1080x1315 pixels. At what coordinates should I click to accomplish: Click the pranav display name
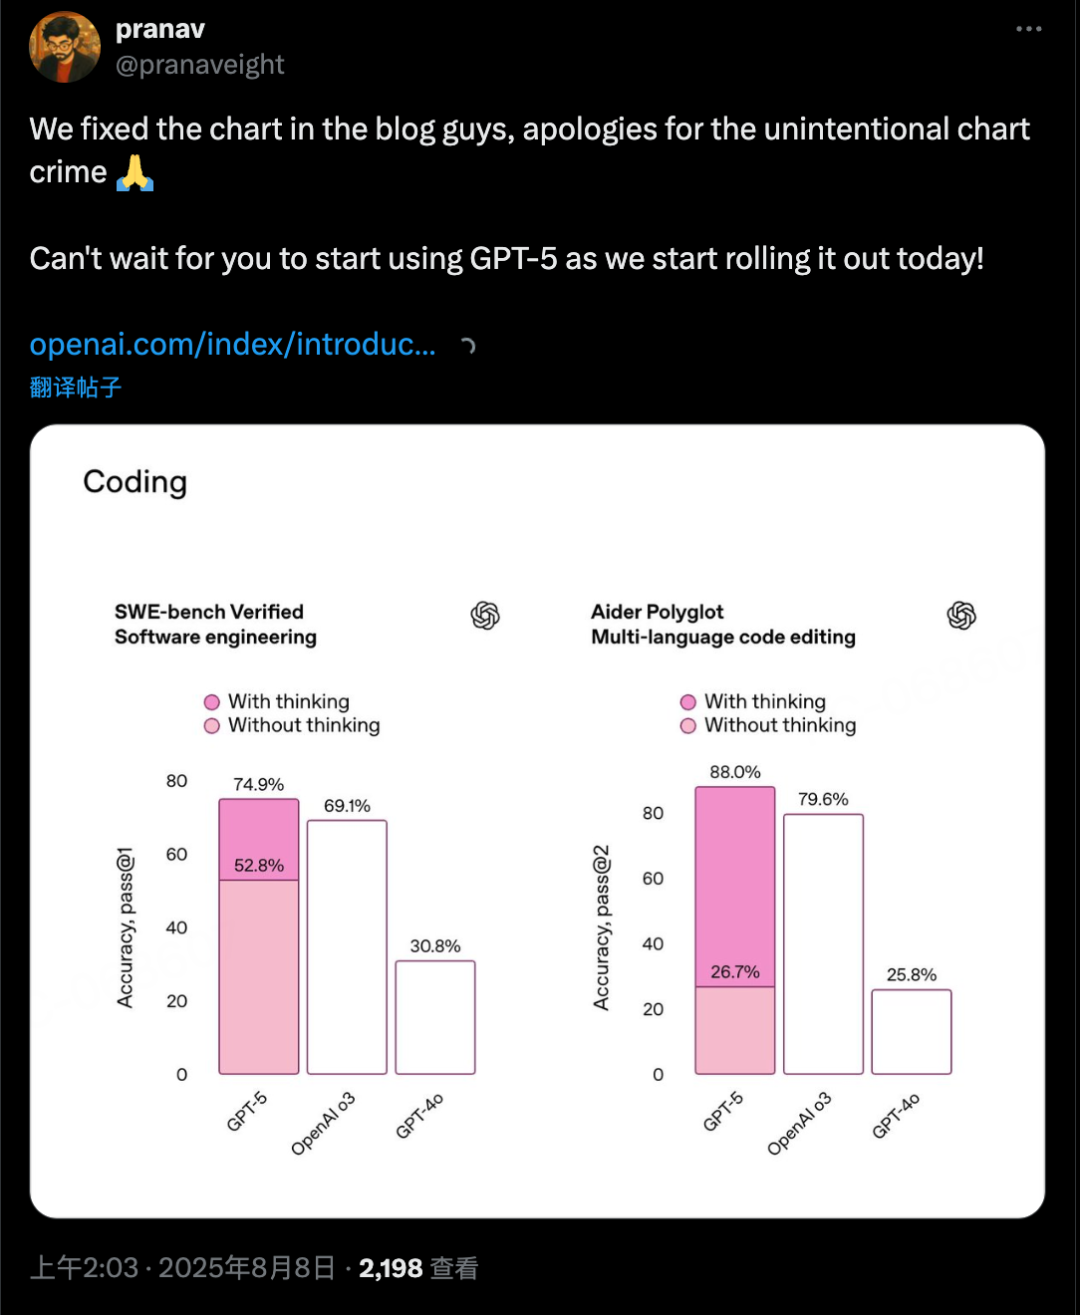pos(160,29)
